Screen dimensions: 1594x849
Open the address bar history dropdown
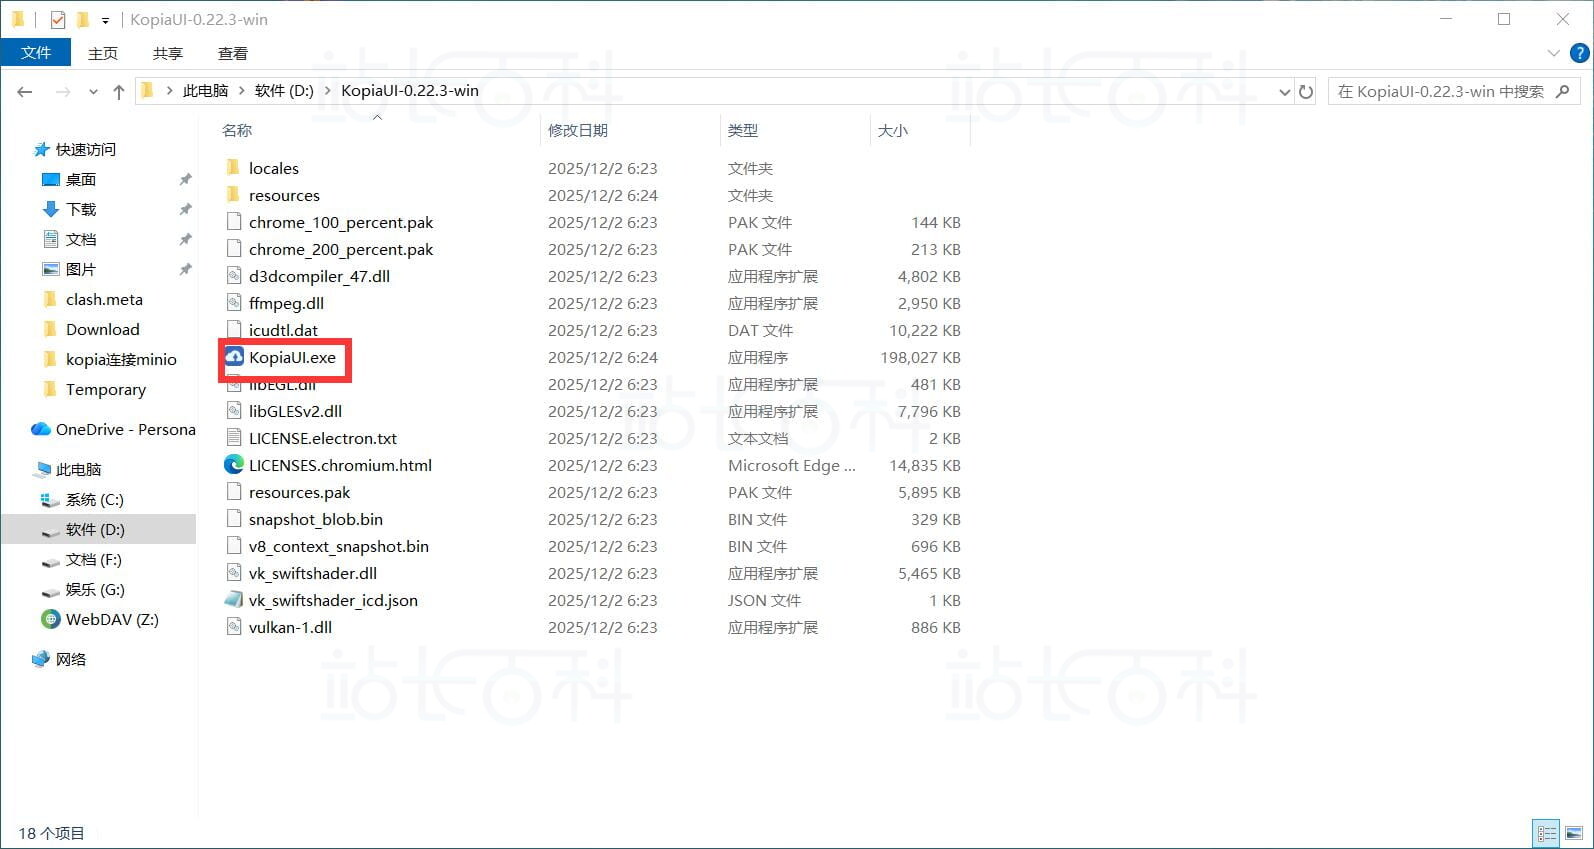pos(1285,91)
